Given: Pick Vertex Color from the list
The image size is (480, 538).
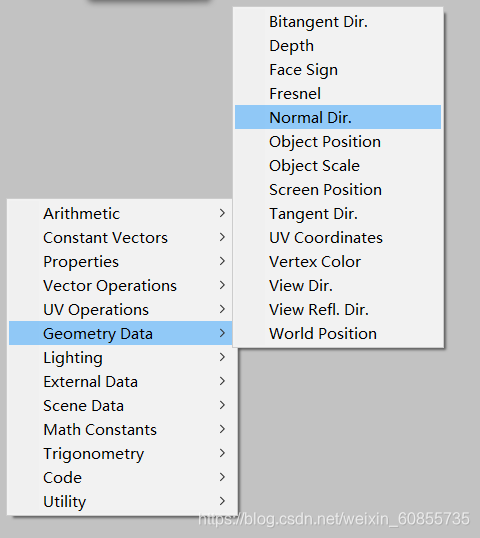Looking at the screenshot, I should (x=338, y=261).
